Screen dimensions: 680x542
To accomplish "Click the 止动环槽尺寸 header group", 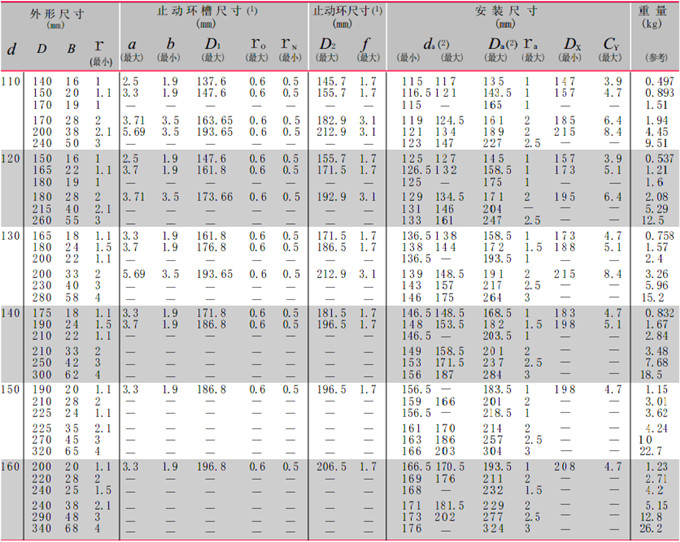I will coord(207,17).
